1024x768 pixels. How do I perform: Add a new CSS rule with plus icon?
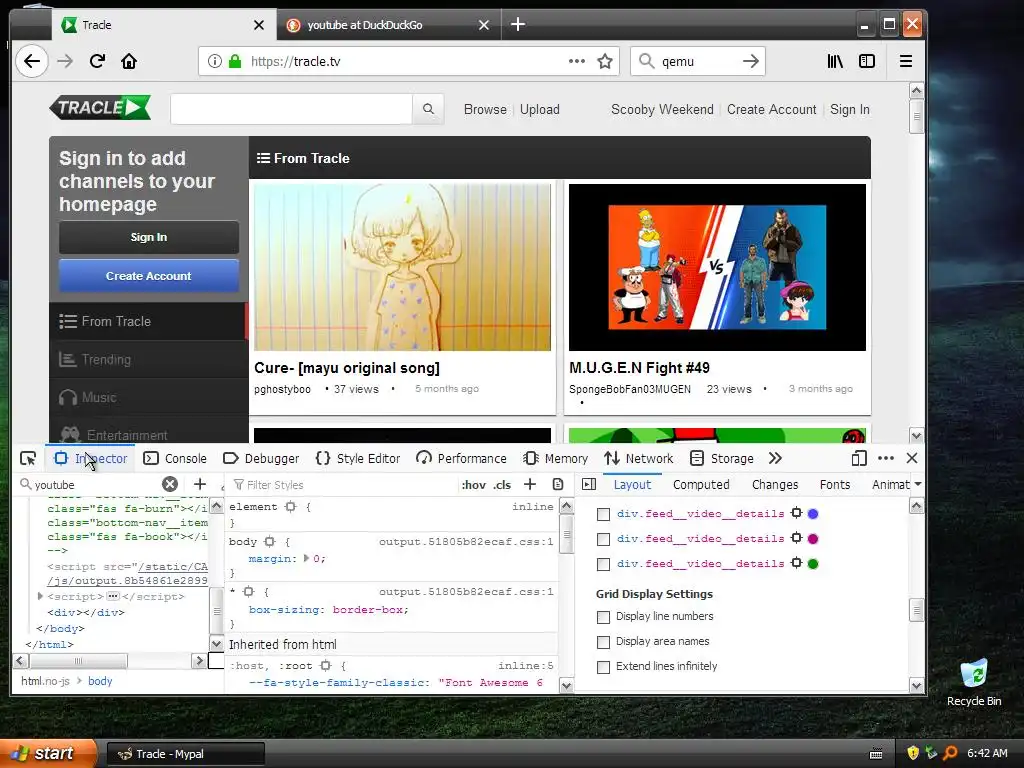[530, 485]
